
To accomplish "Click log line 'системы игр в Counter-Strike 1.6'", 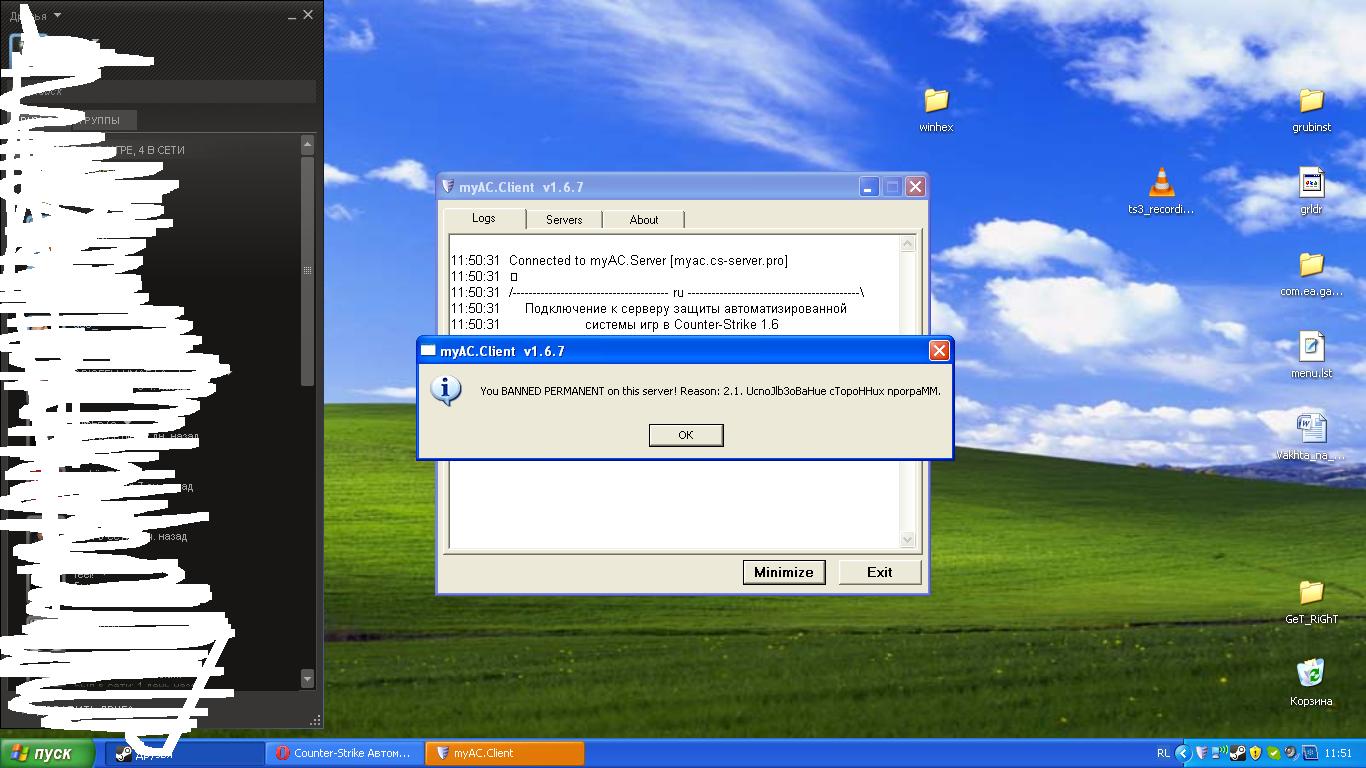I will pyautogui.click(x=682, y=325).
